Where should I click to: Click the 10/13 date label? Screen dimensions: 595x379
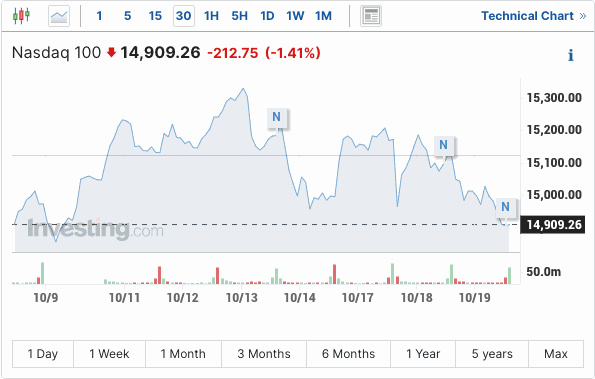(242, 298)
